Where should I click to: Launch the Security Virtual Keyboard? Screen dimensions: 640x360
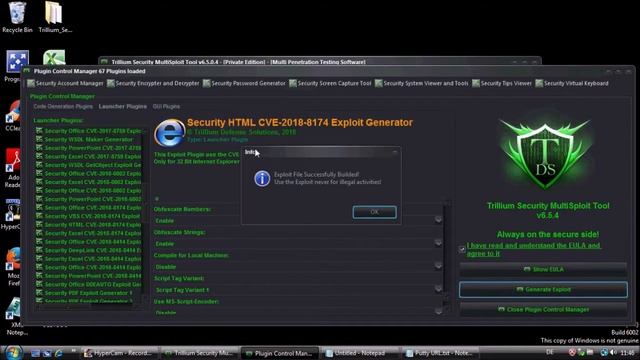coord(572,83)
